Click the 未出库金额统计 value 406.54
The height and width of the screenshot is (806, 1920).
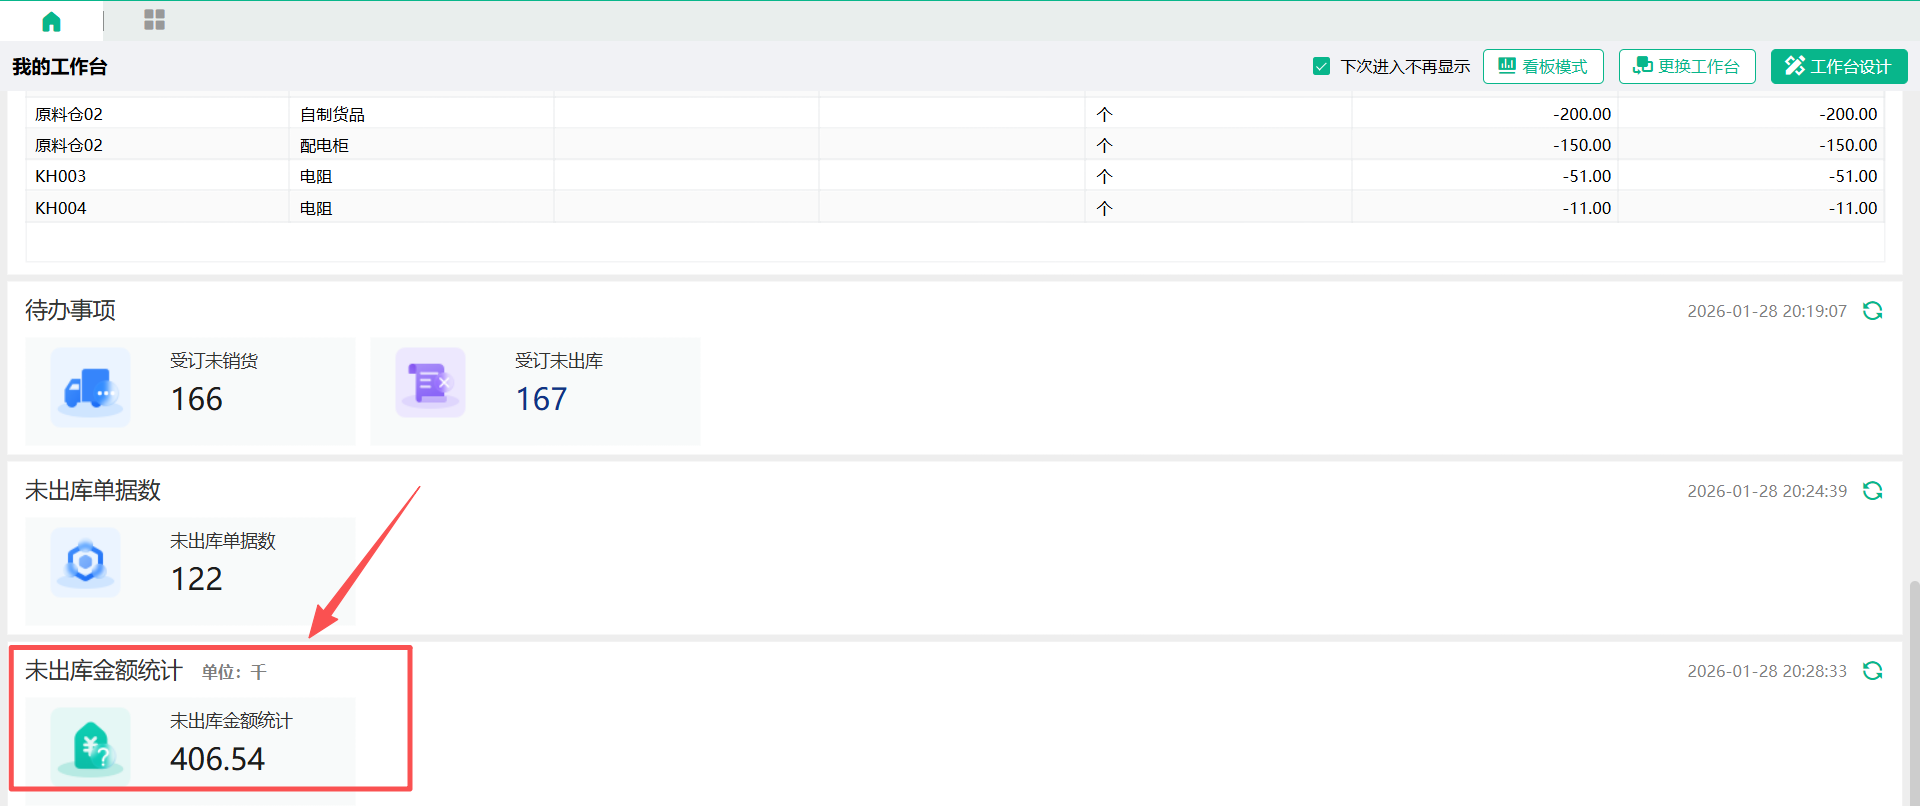[x=217, y=760]
